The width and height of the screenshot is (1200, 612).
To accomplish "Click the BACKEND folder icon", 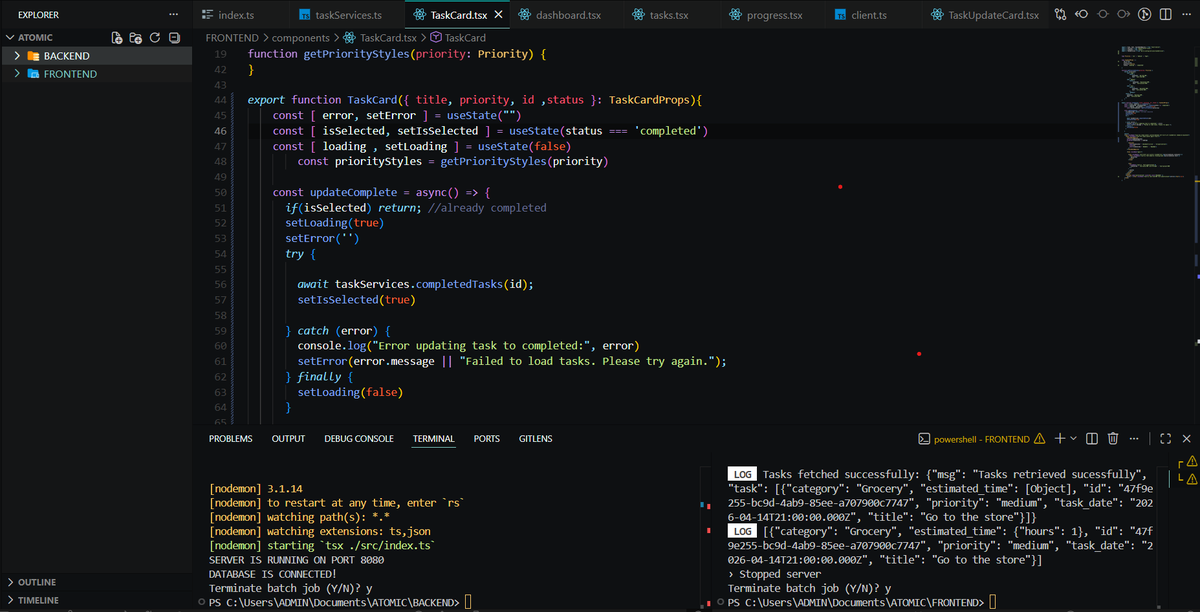I will point(34,56).
